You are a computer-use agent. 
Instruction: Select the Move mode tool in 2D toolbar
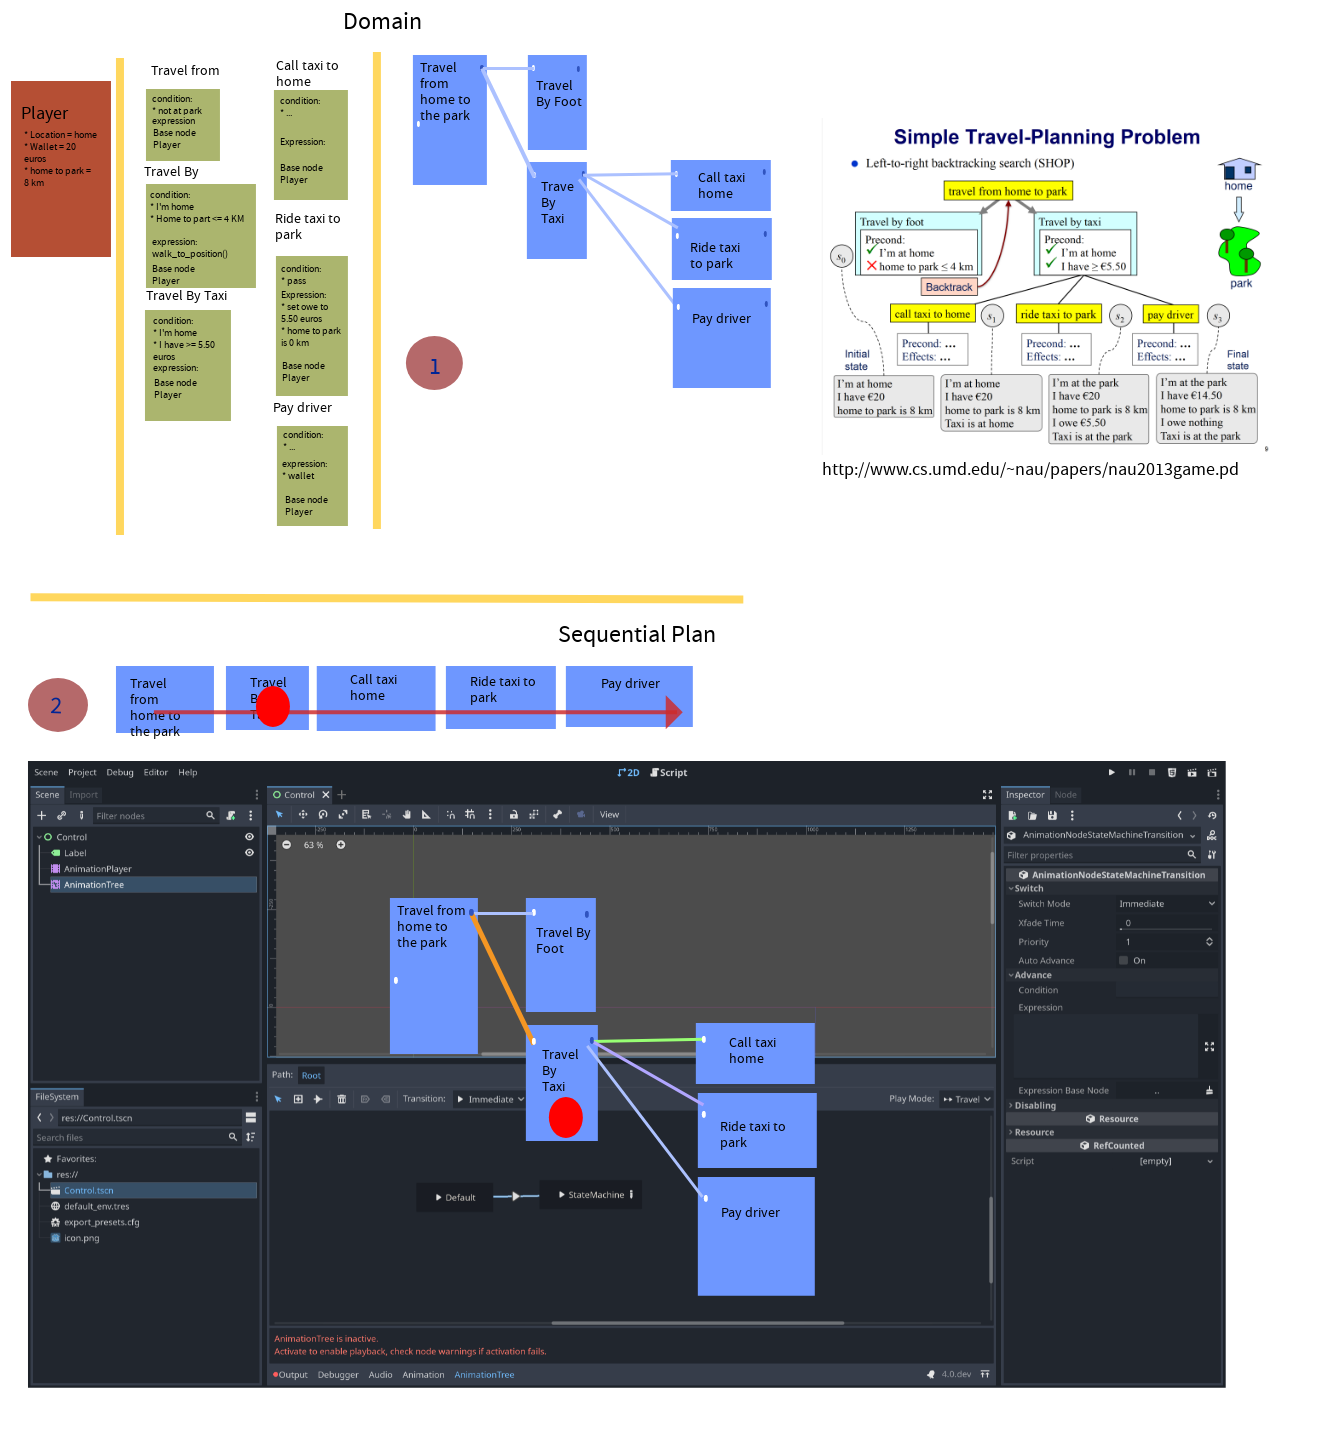coord(304,814)
